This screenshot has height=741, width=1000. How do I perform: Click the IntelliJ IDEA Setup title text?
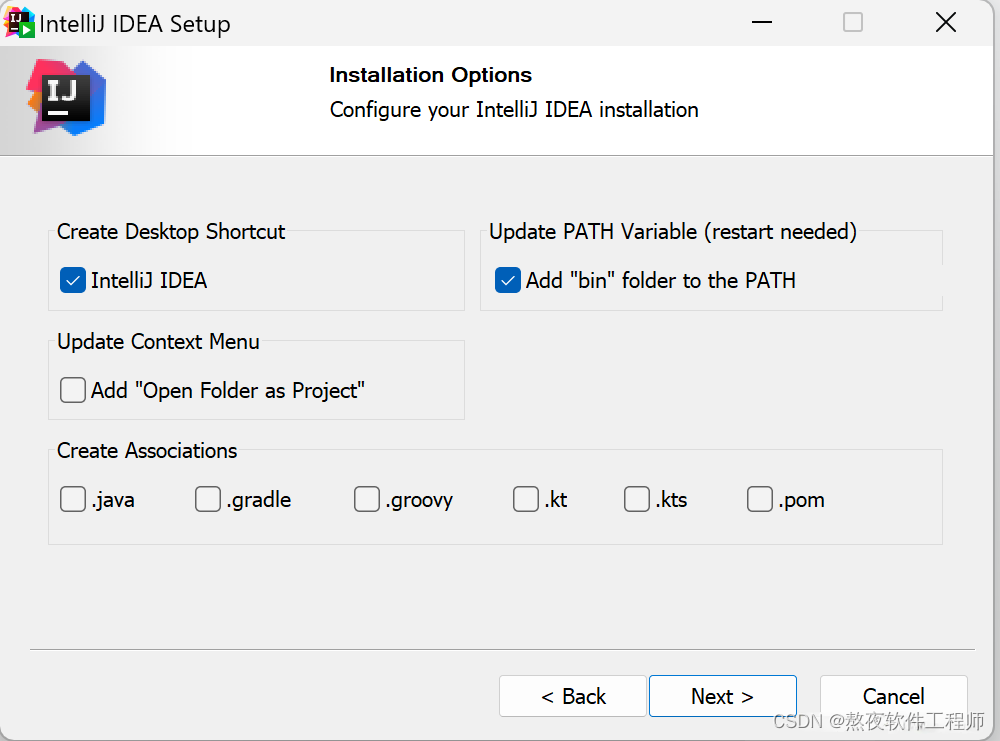[x=135, y=24]
